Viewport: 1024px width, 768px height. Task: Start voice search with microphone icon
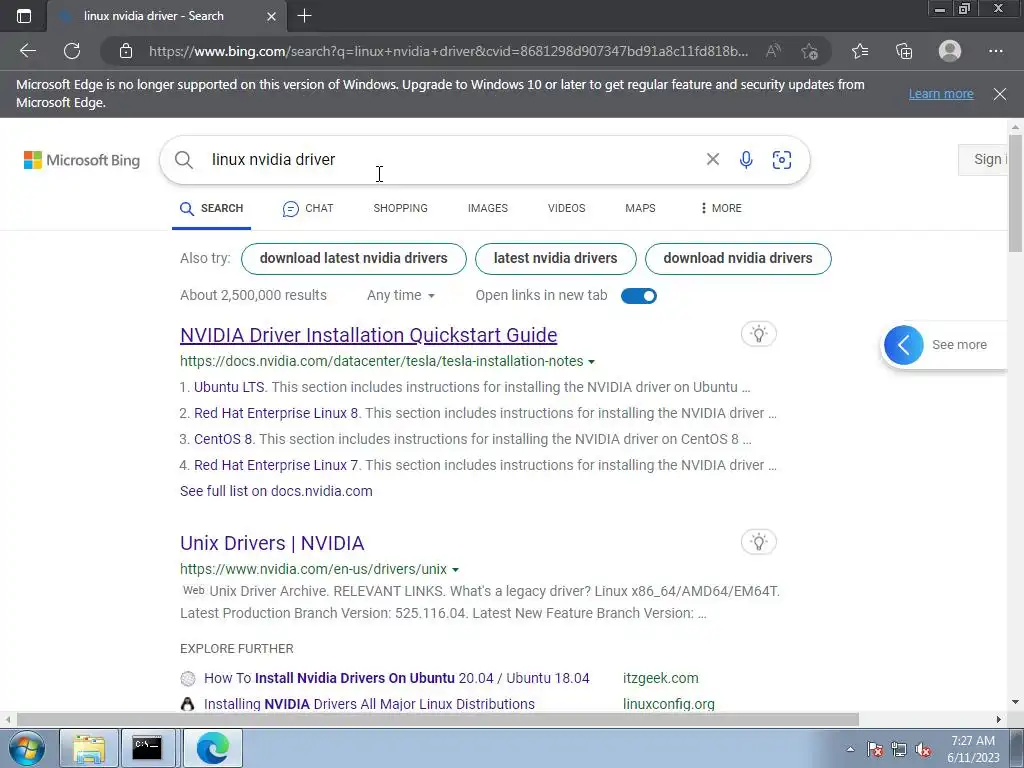pos(746,159)
